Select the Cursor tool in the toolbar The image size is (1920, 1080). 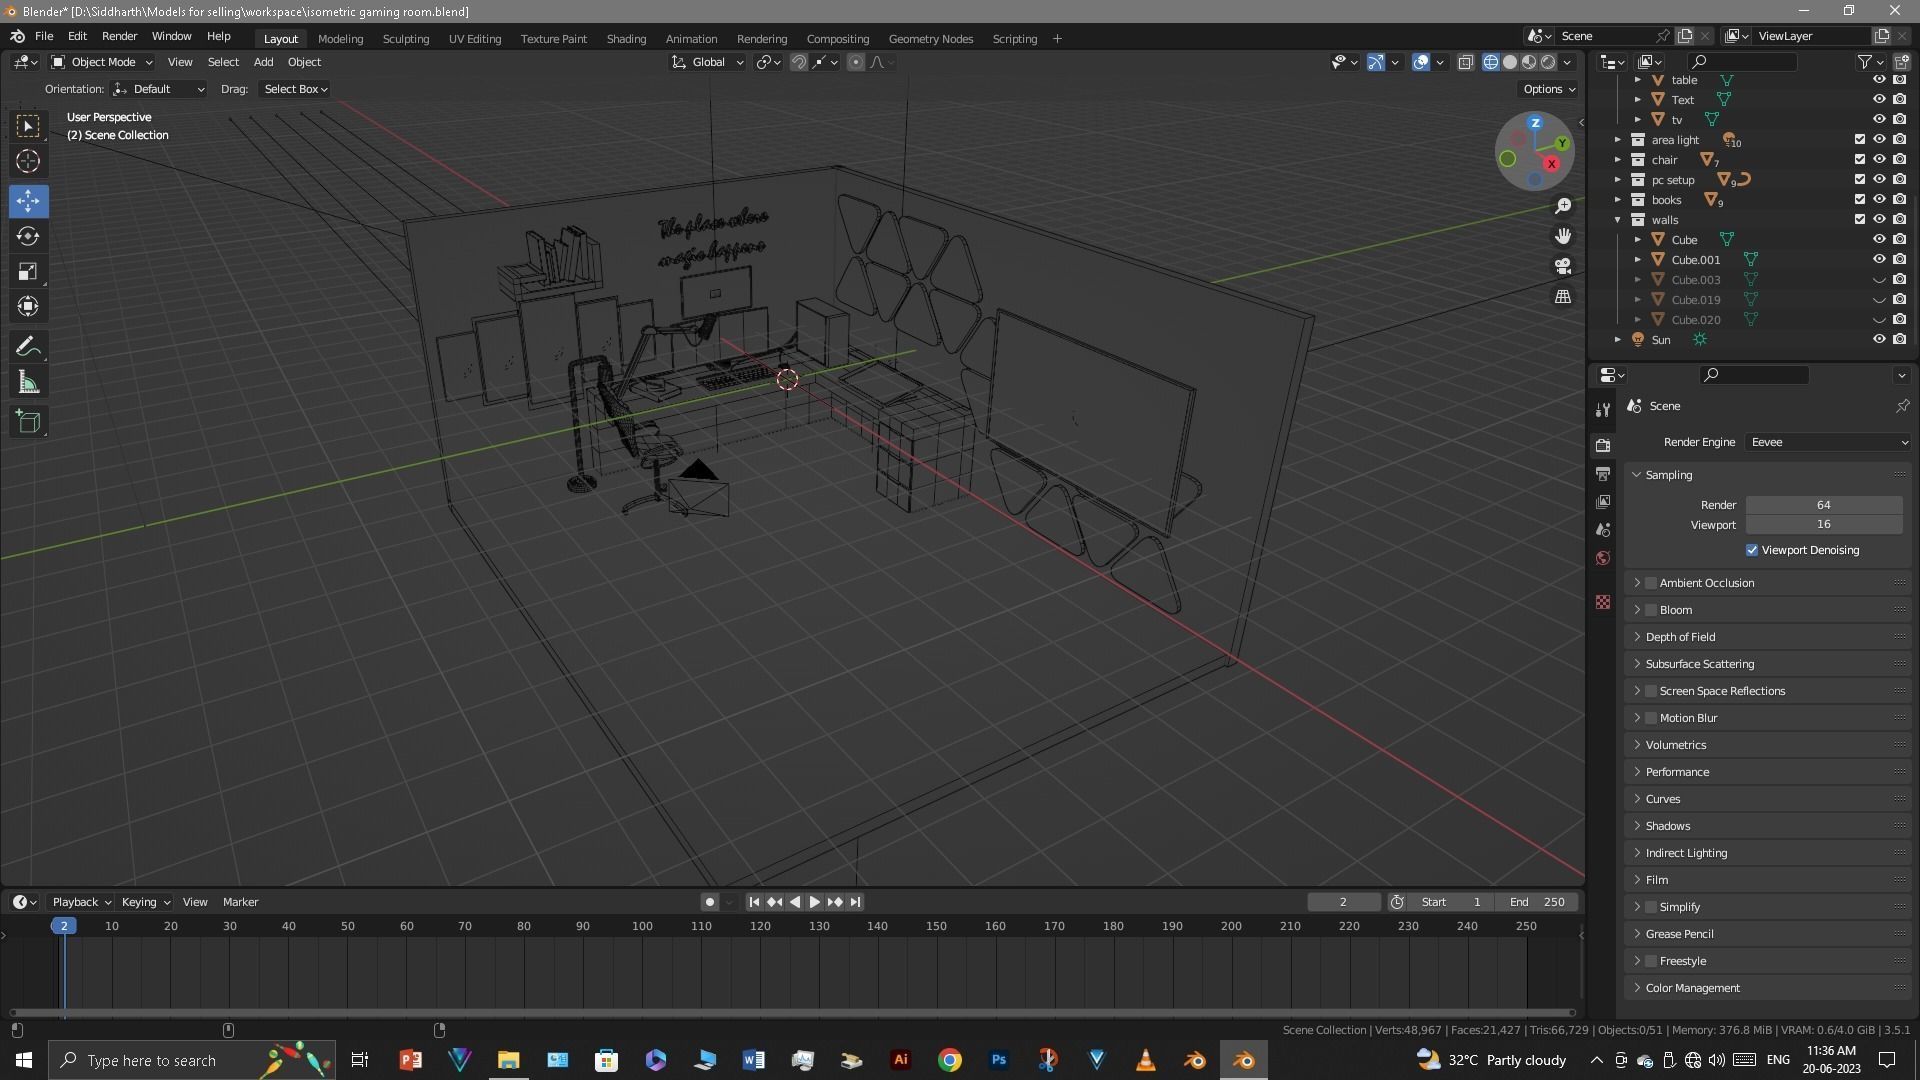point(28,161)
